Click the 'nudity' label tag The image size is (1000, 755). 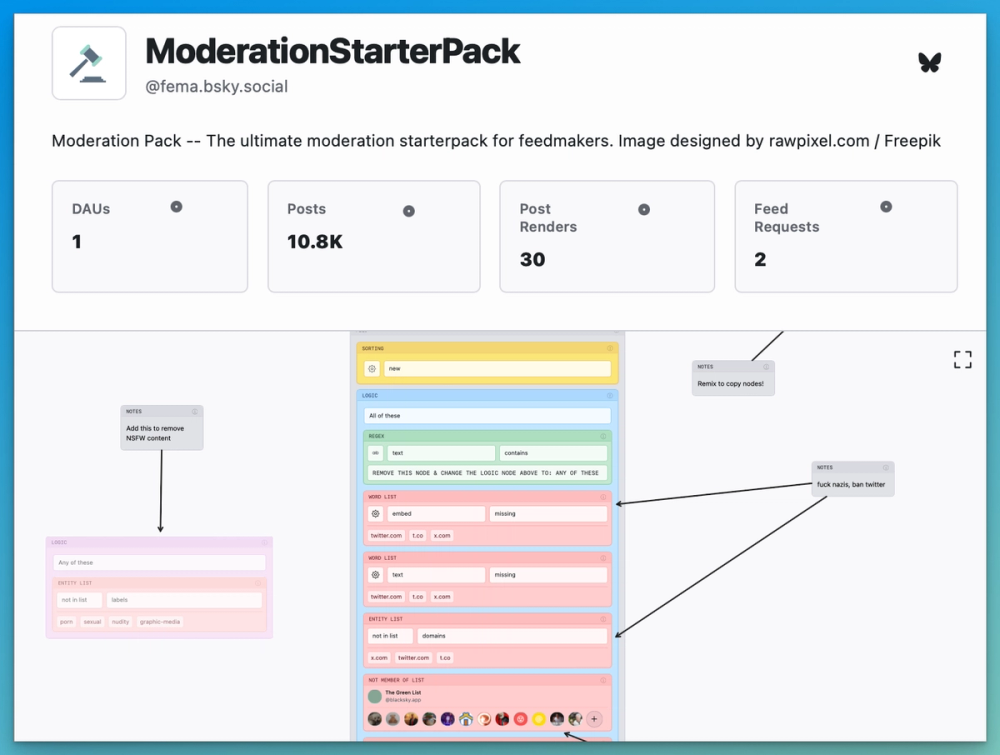pos(121,622)
